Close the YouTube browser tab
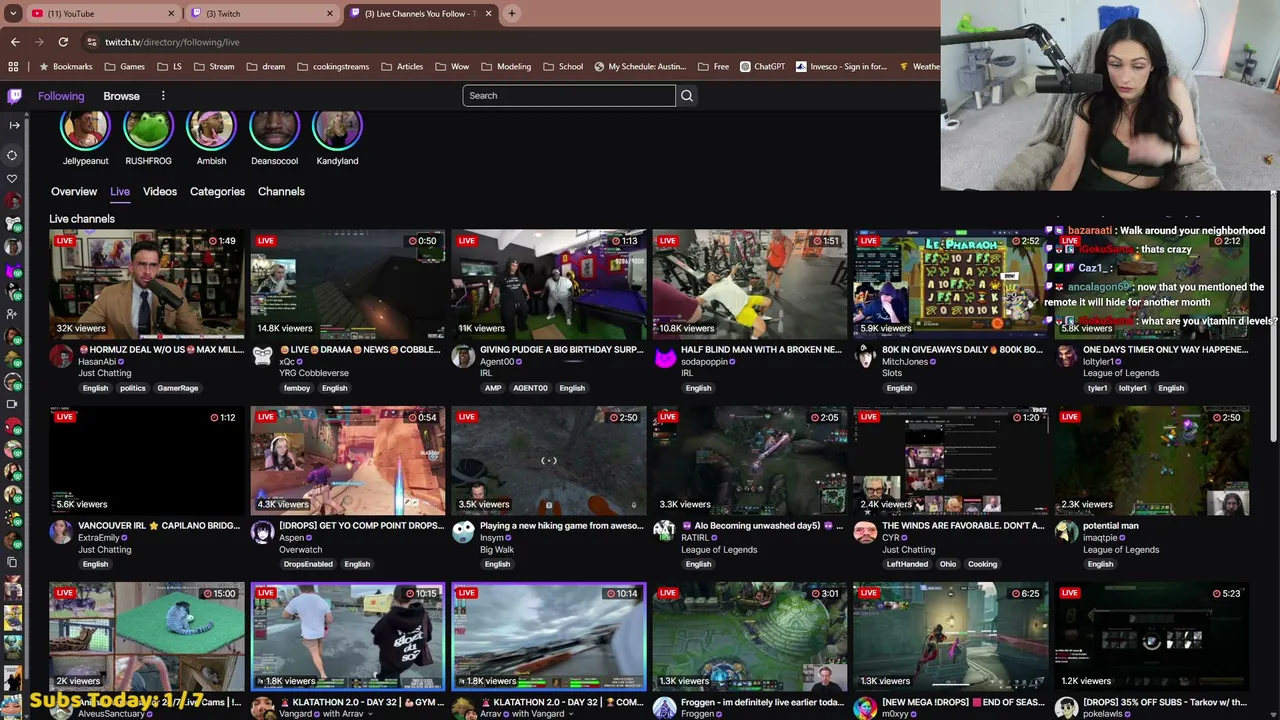The height and width of the screenshot is (720, 1280). pyautogui.click(x=171, y=14)
